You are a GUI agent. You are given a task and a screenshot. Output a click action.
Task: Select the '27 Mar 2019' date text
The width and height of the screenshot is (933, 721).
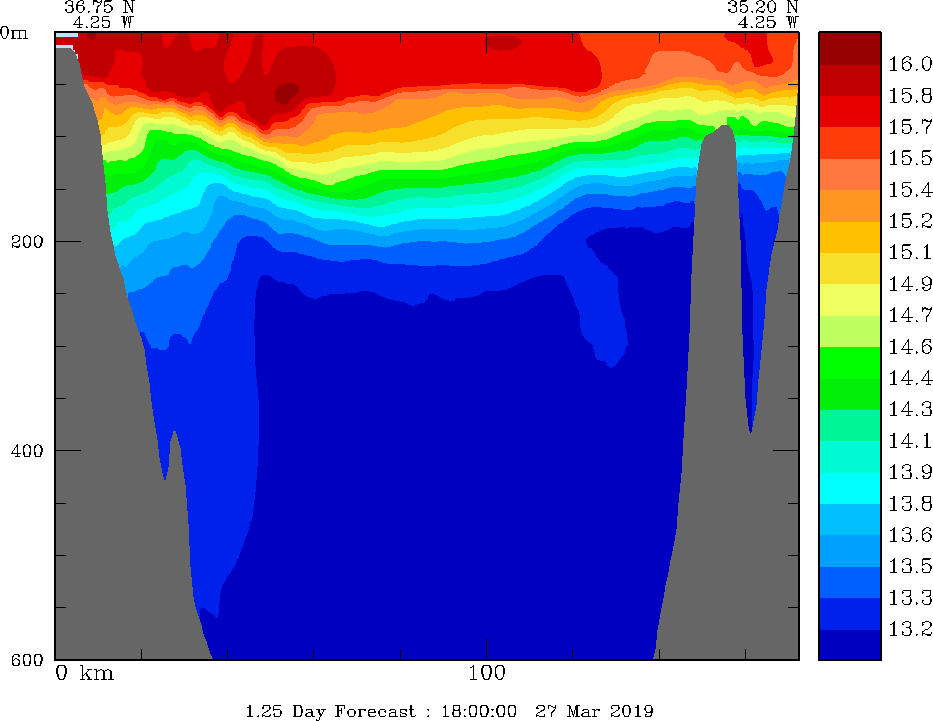click(x=594, y=711)
